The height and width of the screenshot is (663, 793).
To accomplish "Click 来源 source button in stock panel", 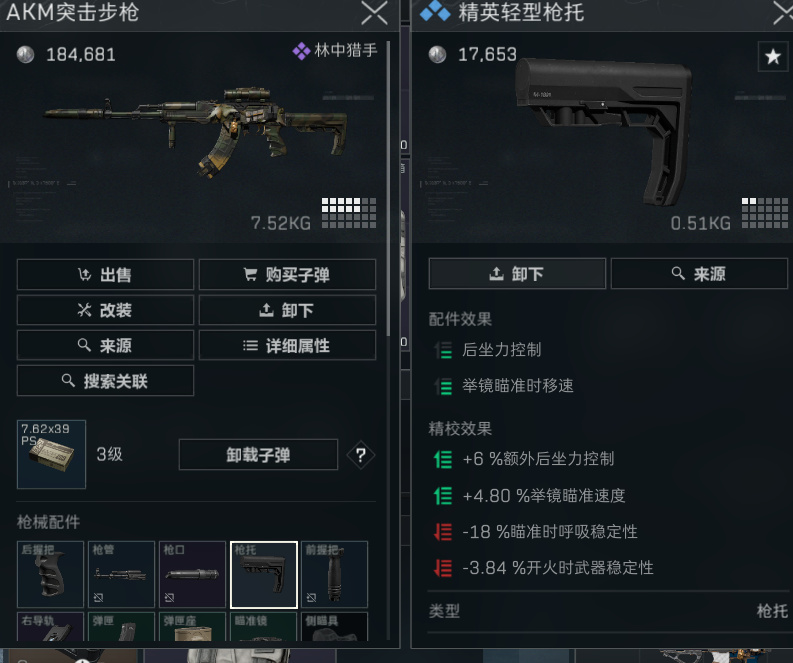I will (x=699, y=274).
